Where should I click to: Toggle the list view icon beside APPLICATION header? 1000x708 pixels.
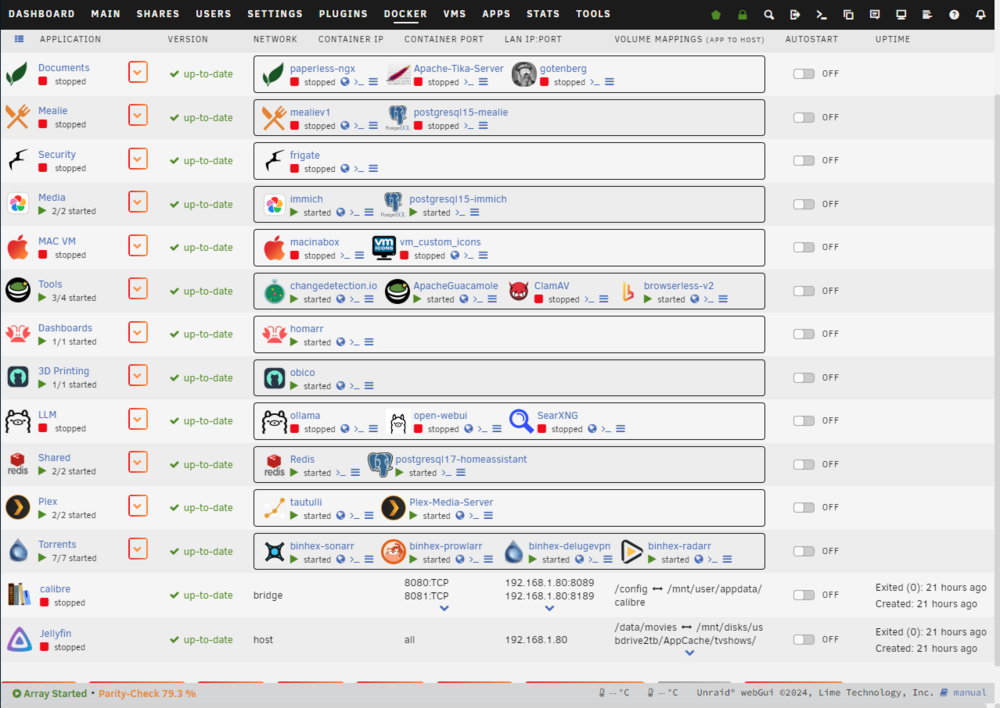click(x=19, y=39)
